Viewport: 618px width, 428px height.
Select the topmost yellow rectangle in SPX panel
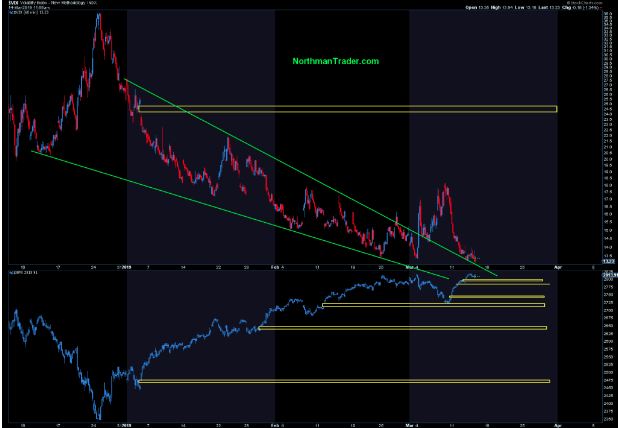(x=502, y=281)
